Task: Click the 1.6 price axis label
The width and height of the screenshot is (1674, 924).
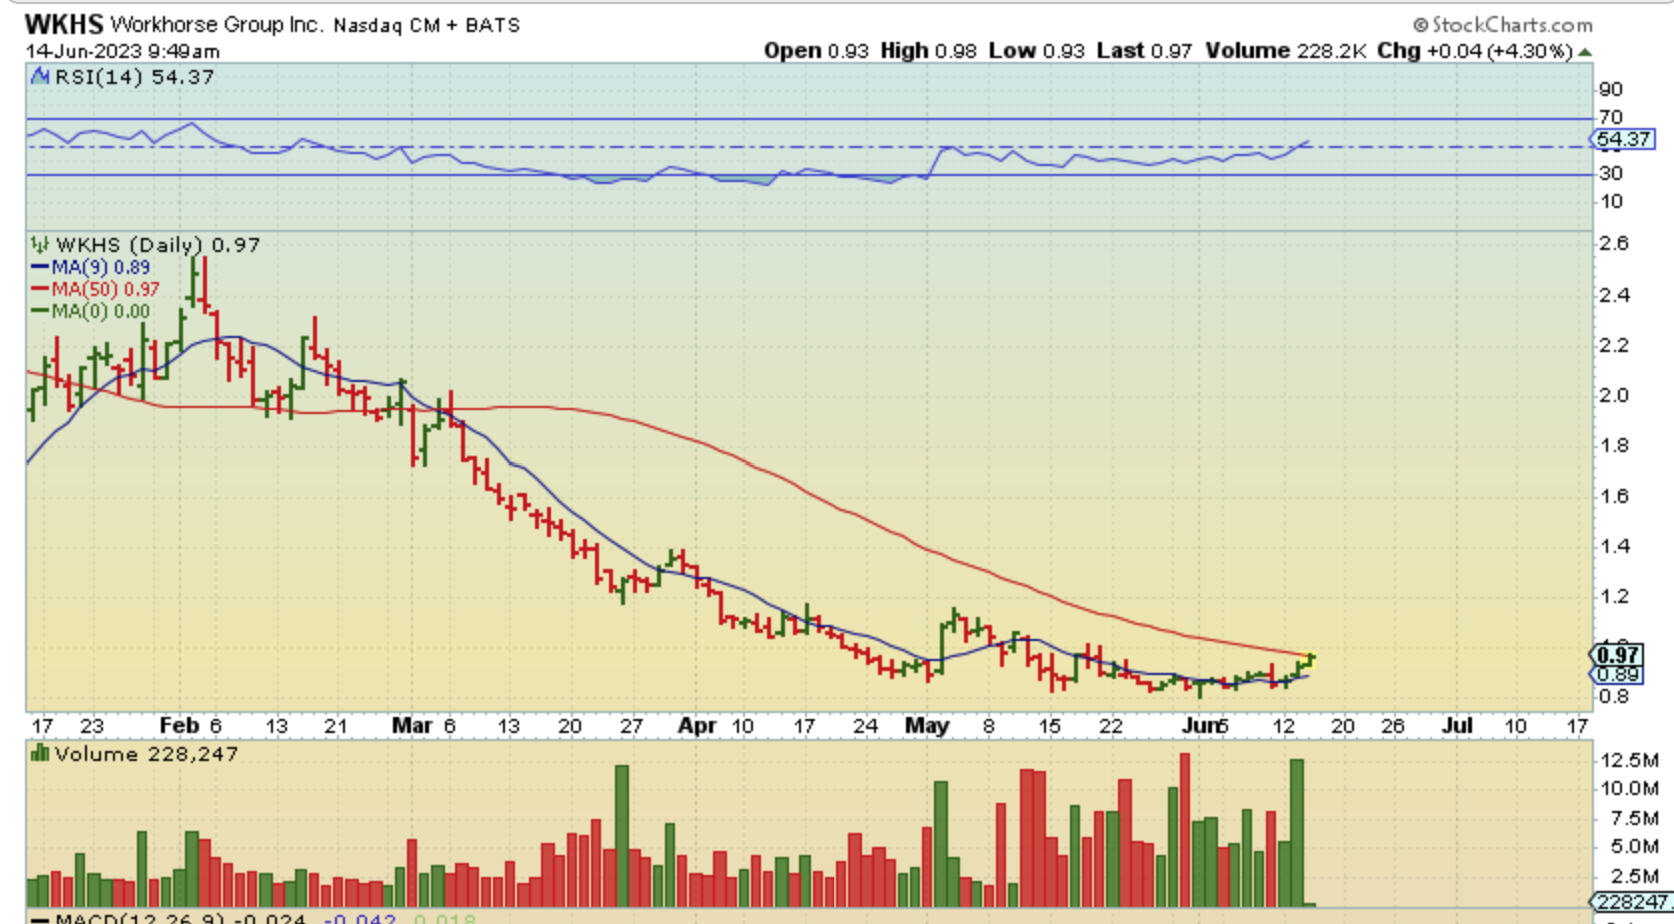Action: pos(1614,496)
